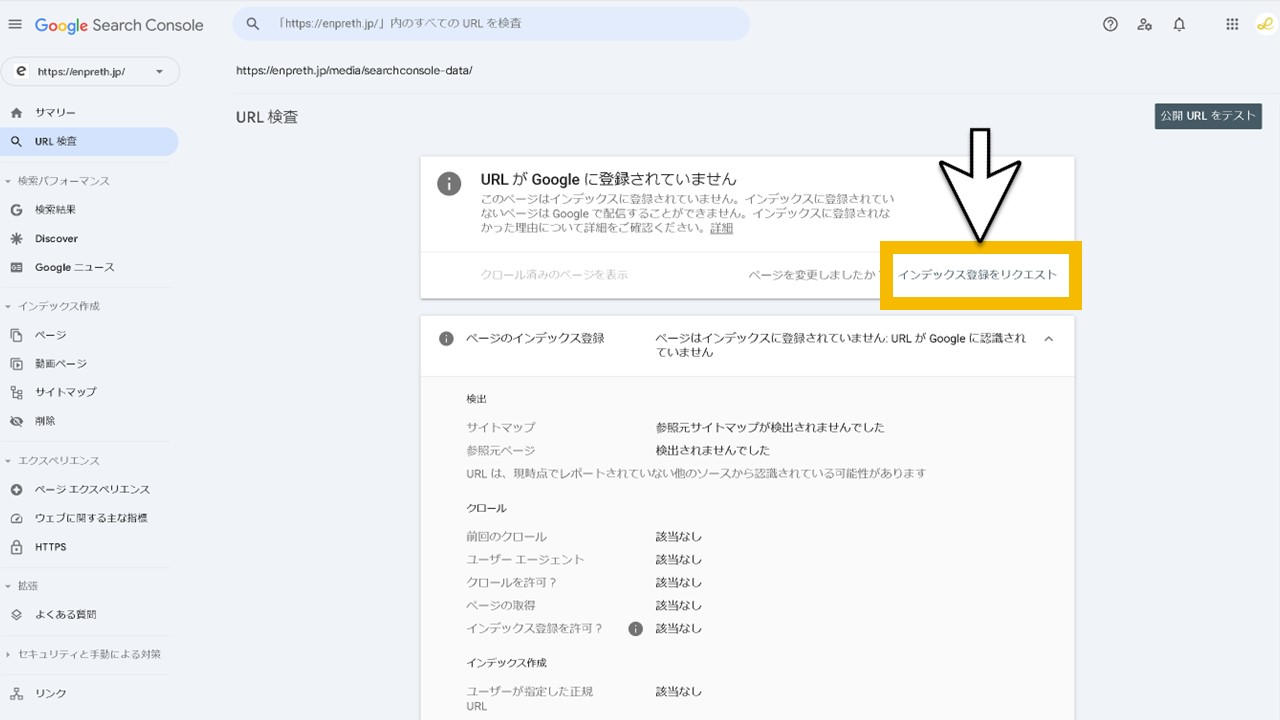Open the hamburger main menu

coord(15,25)
